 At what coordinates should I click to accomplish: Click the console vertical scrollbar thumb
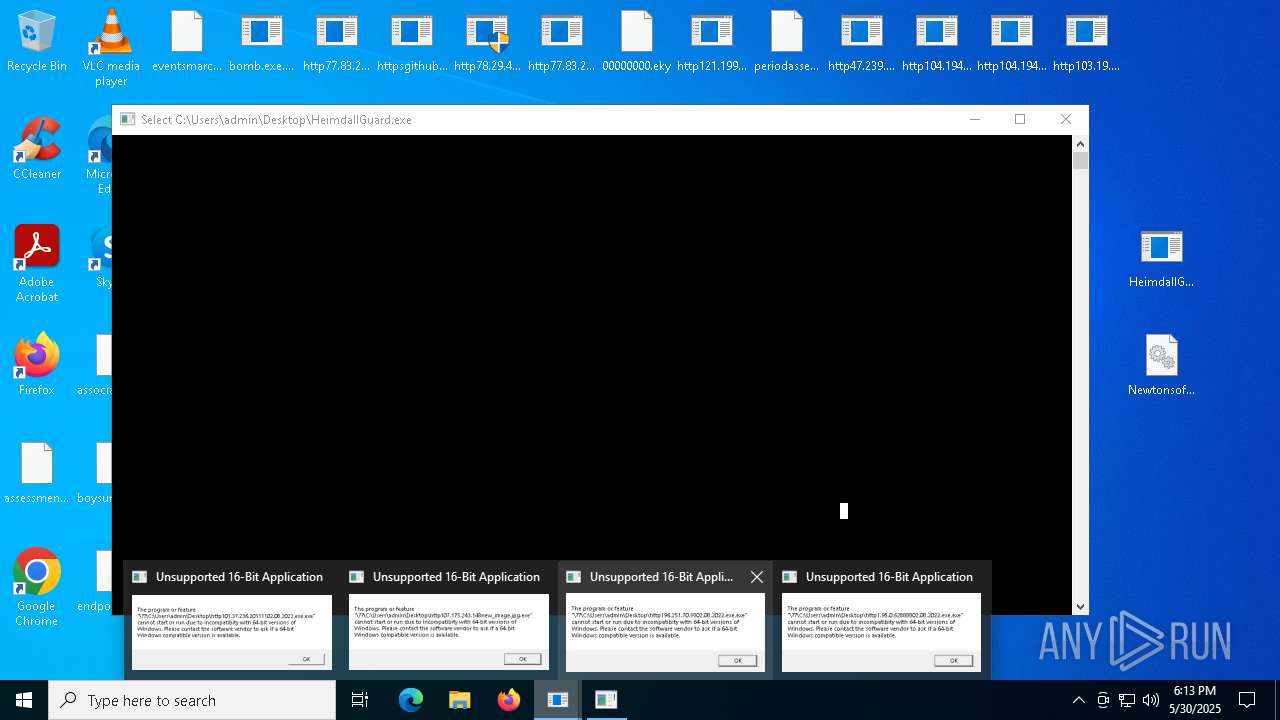pos(1080,161)
